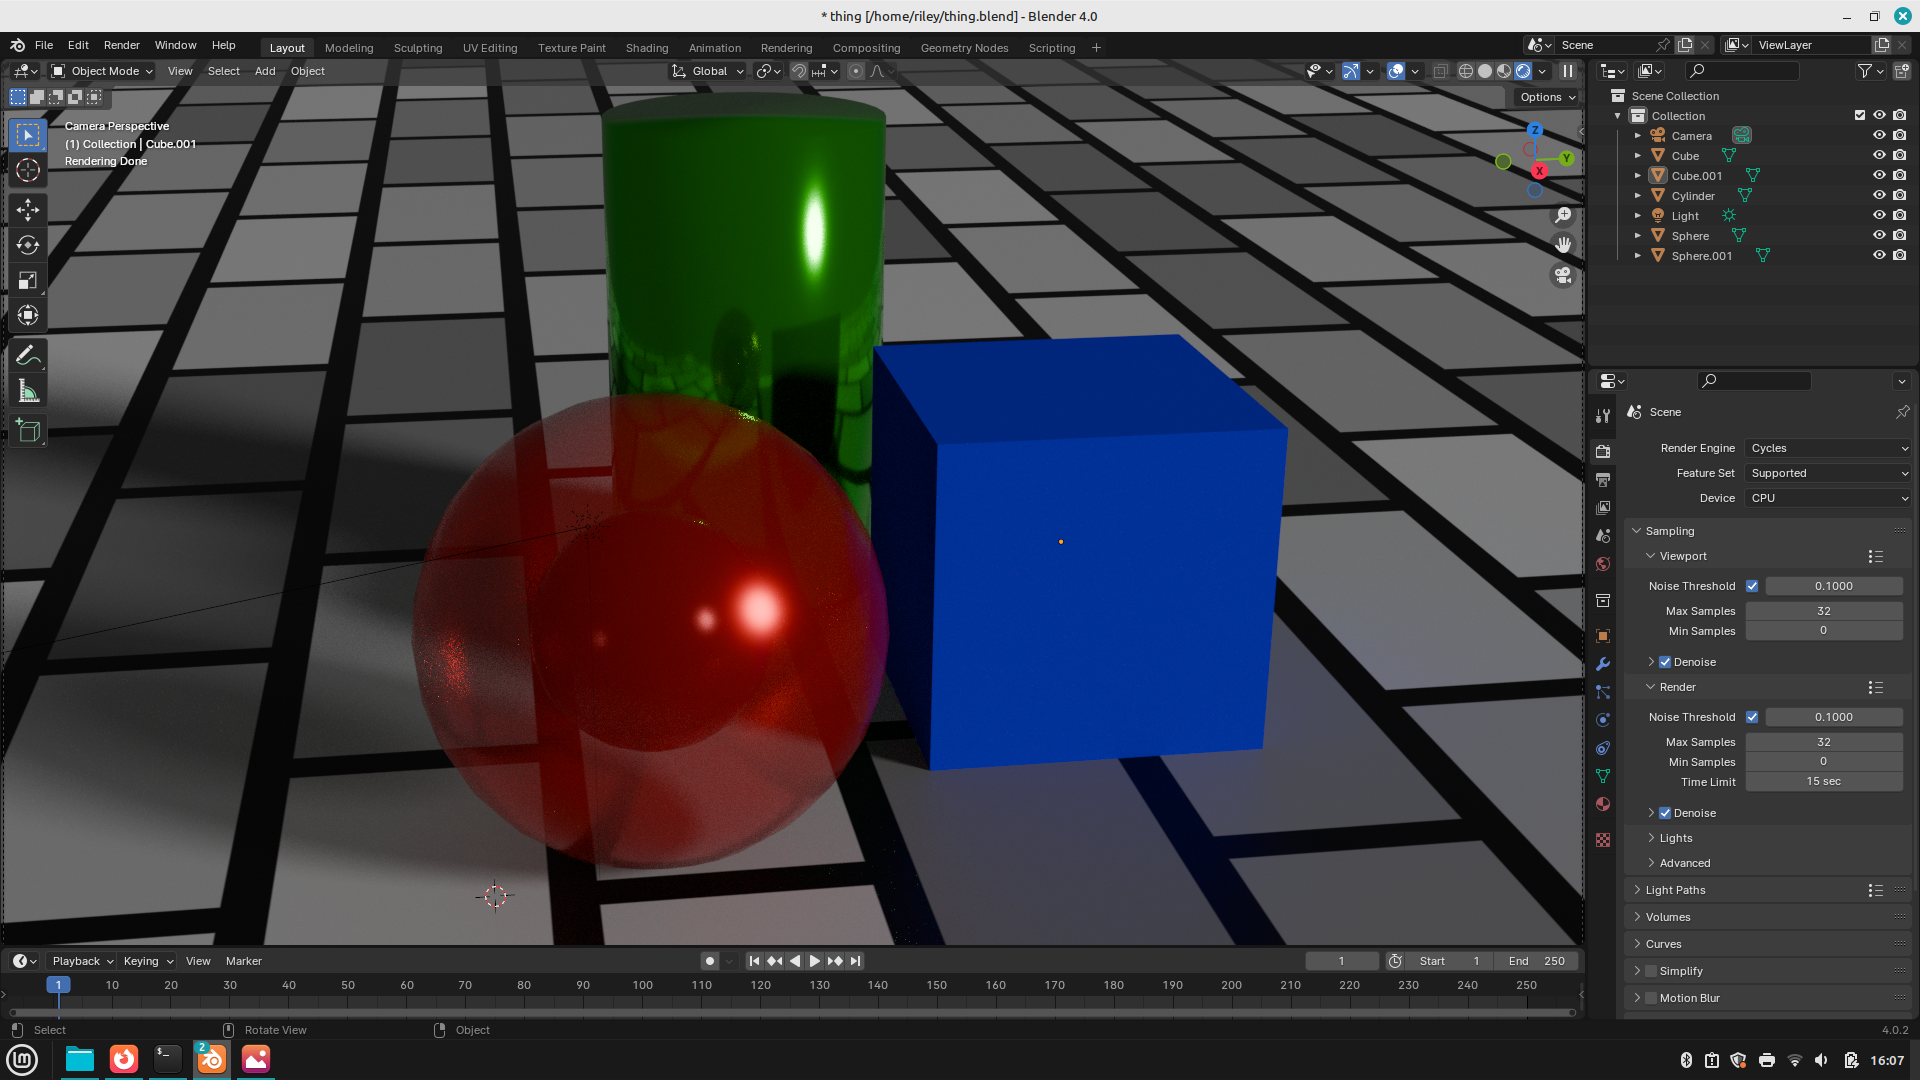Click the Render Max Samples field
This screenshot has width=1920, height=1080.
1823,742
